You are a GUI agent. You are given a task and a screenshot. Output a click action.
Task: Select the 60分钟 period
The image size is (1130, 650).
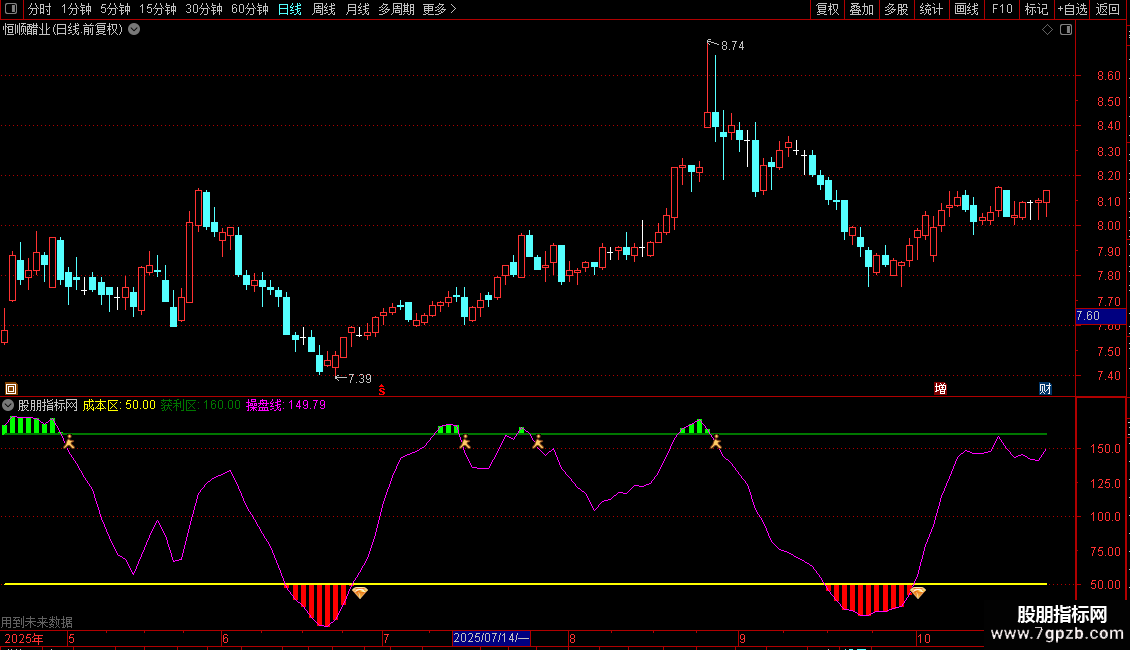(x=250, y=9)
